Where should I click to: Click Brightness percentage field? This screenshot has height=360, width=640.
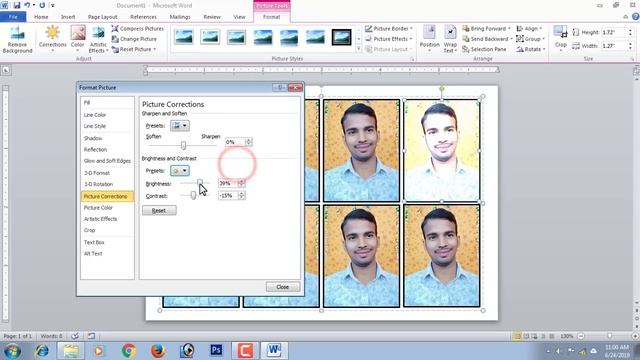pyautogui.click(x=228, y=184)
